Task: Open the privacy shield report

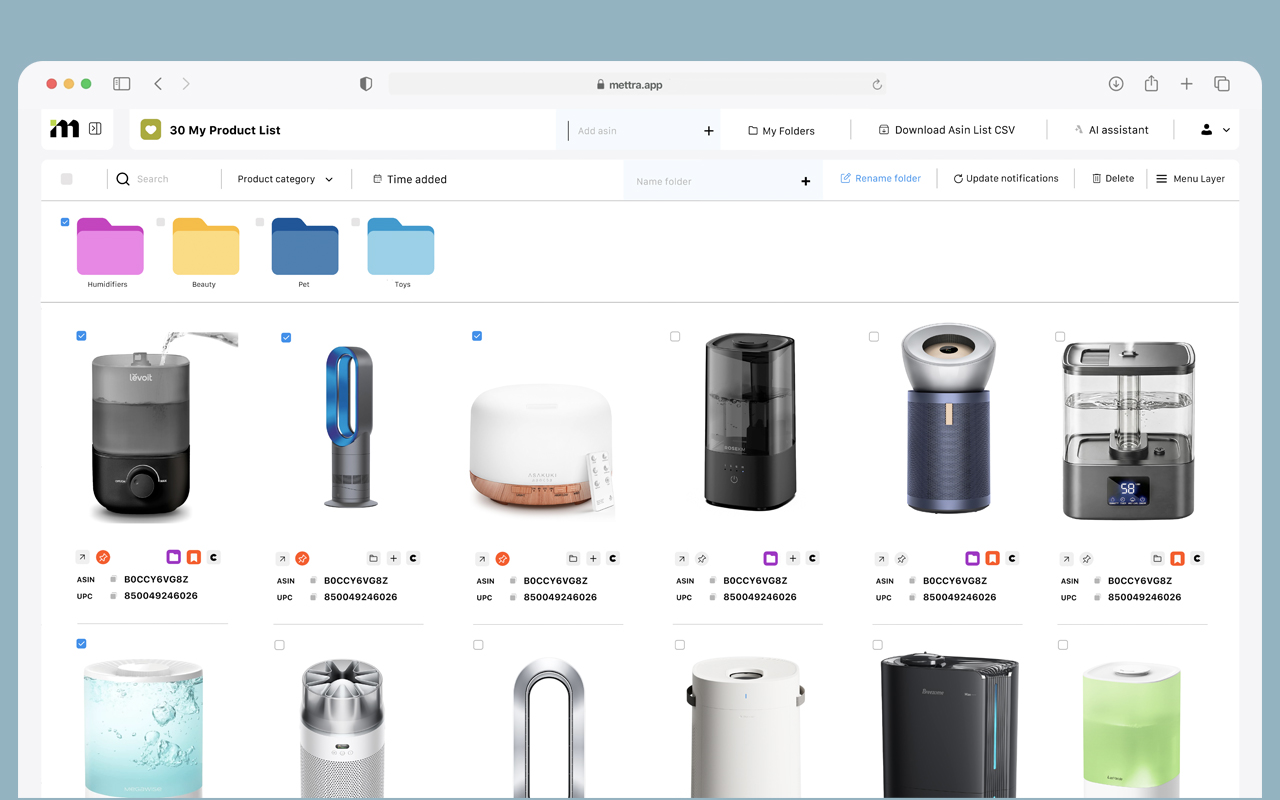Action: point(366,84)
